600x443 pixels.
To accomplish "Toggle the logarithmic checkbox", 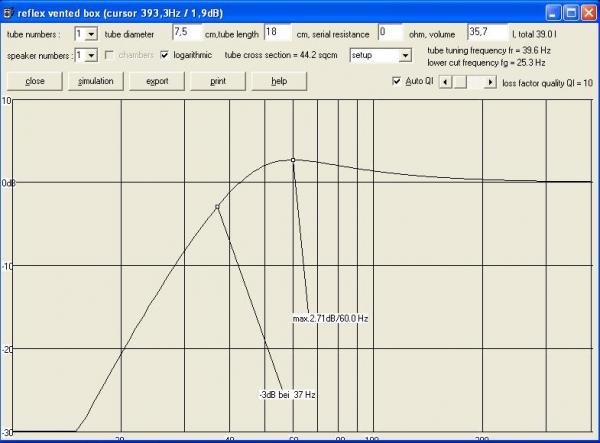I will (x=165, y=55).
